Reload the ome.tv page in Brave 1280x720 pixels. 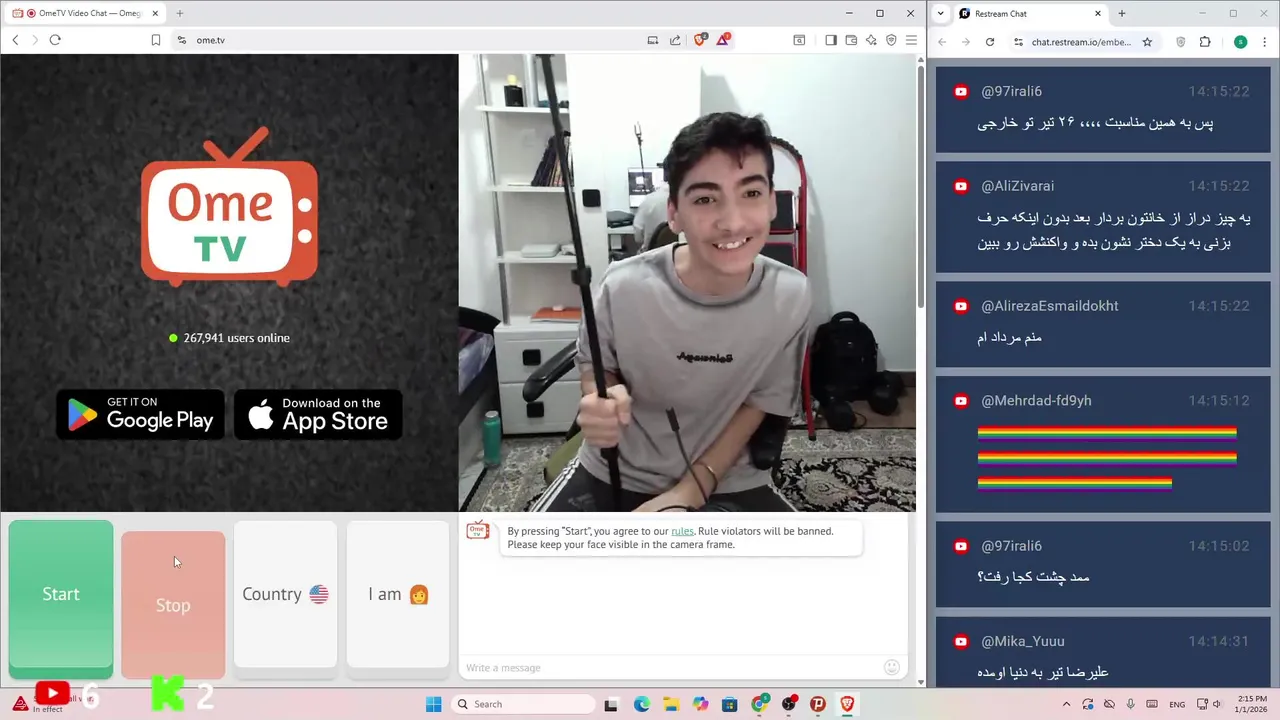55,40
